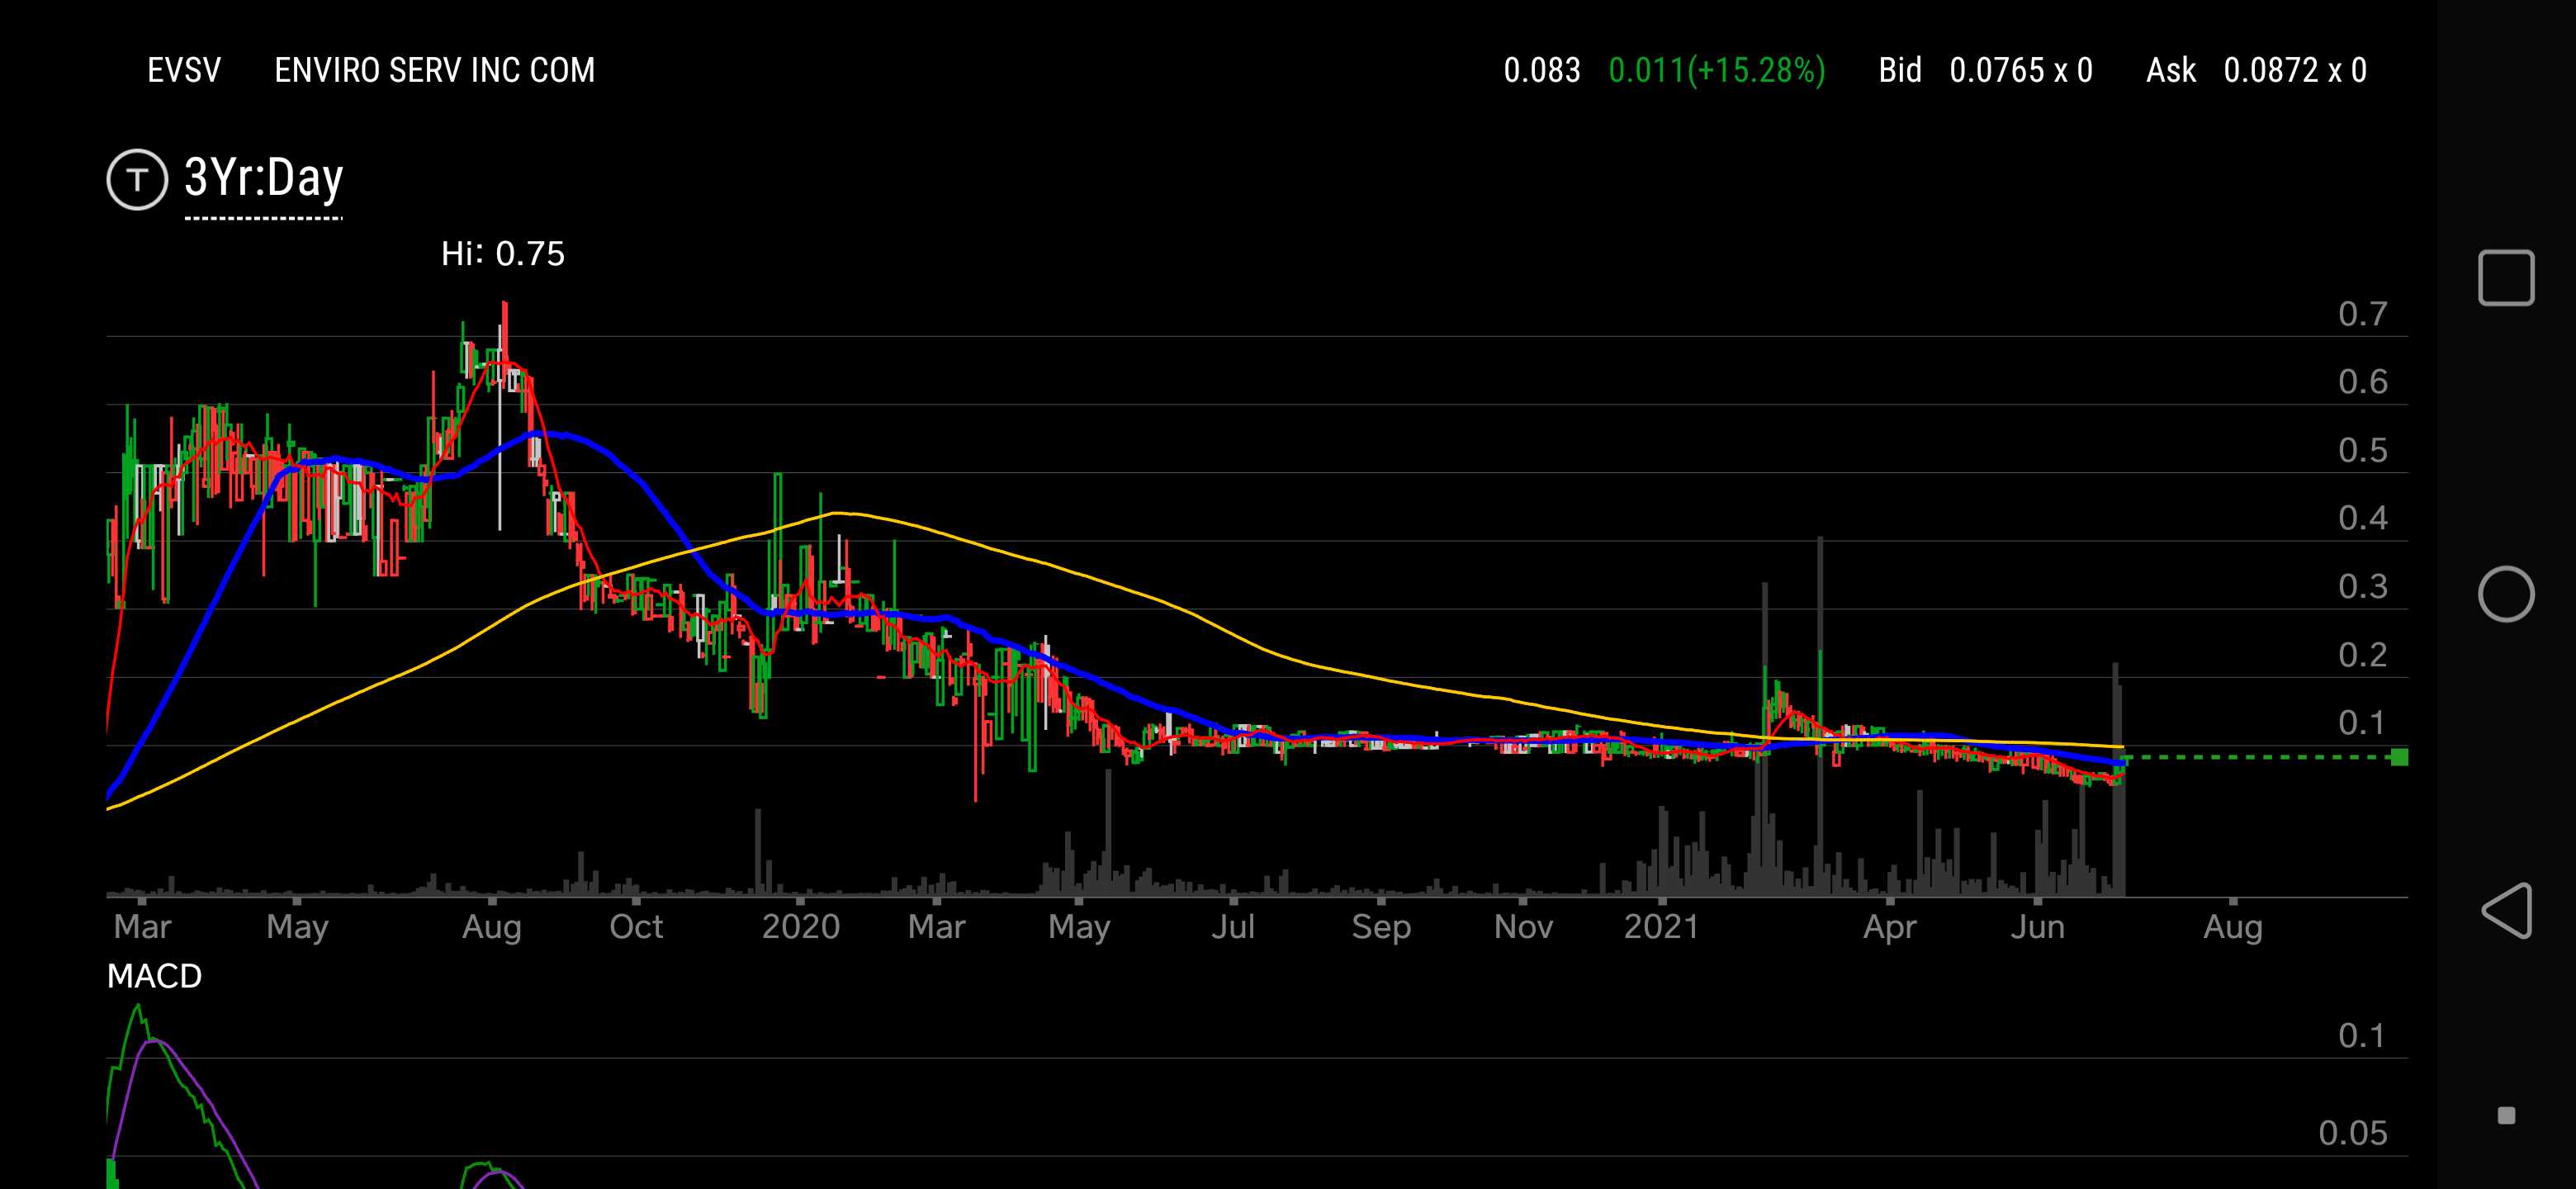Tap the Apr date axis label
Screen dimensions: 2576x1189
tap(1890, 927)
